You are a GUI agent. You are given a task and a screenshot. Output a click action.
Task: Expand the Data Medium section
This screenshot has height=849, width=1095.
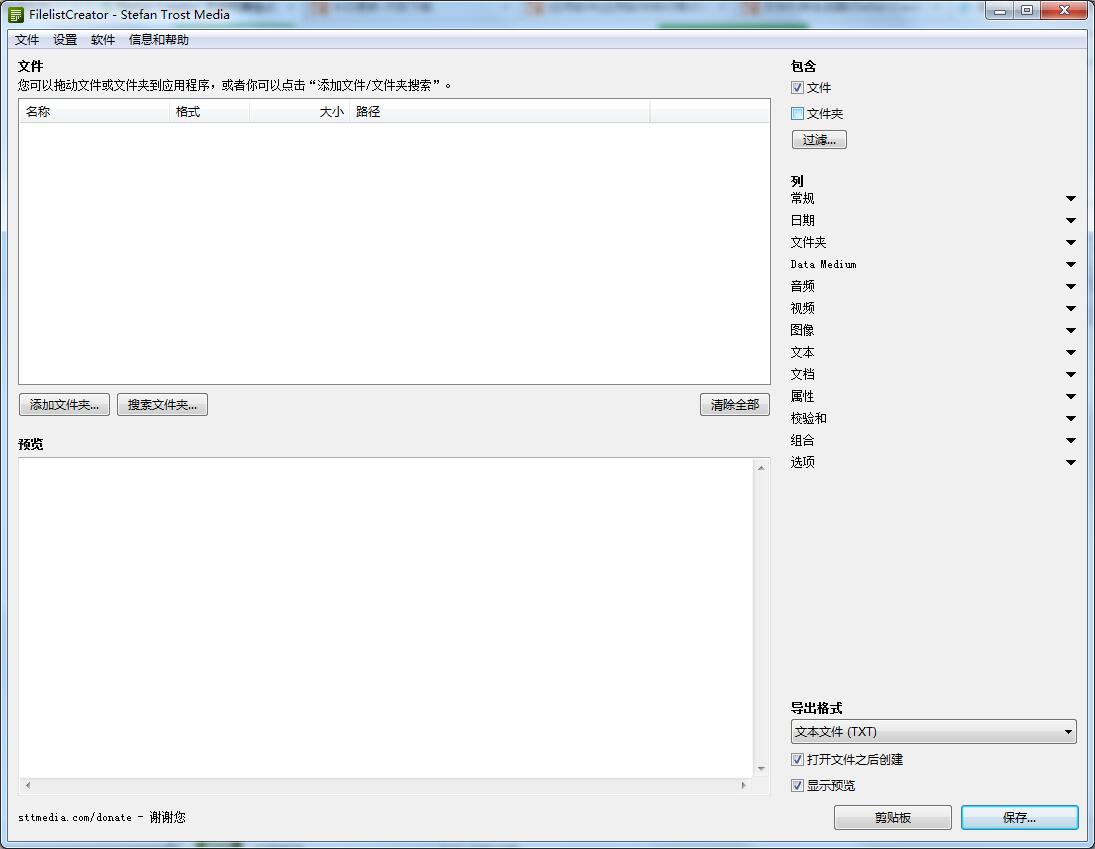click(x=1070, y=264)
